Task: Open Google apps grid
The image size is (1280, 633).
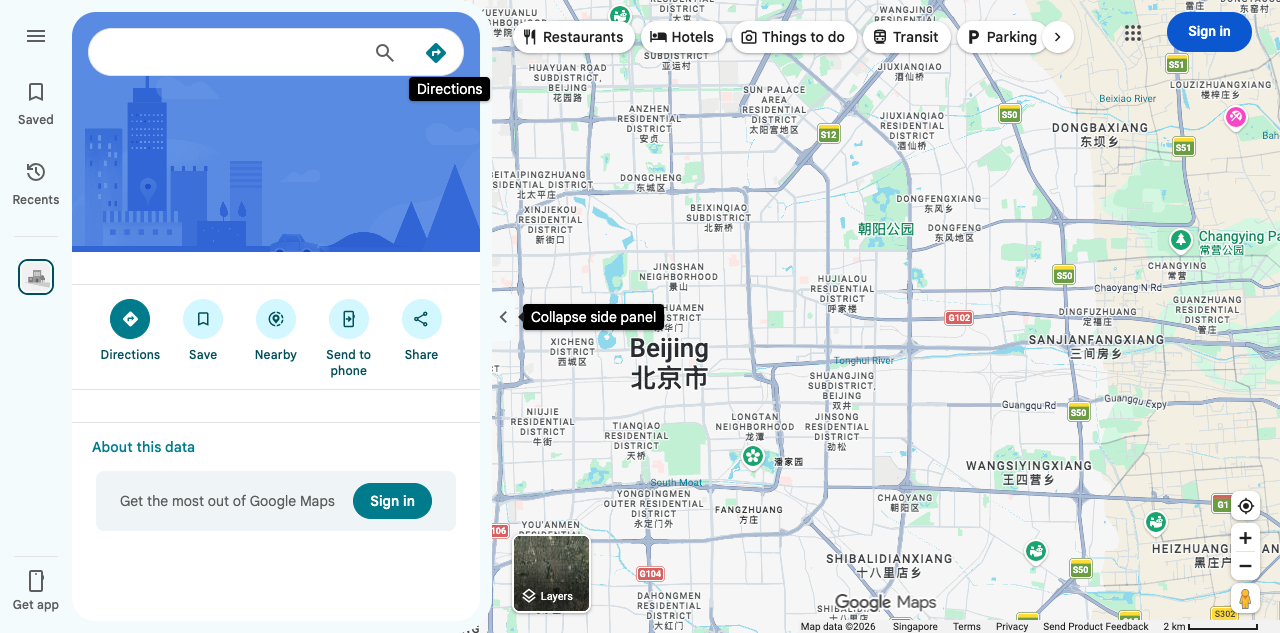Action: coord(1132,33)
